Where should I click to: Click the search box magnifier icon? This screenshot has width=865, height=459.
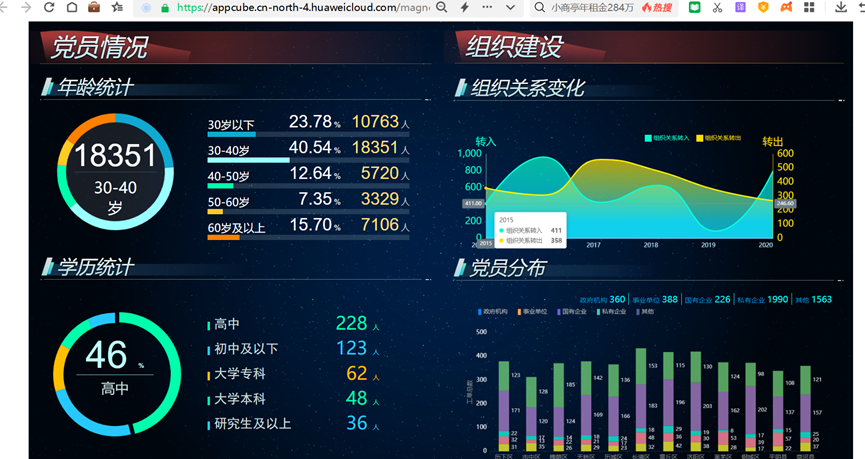pyautogui.click(x=540, y=7)
